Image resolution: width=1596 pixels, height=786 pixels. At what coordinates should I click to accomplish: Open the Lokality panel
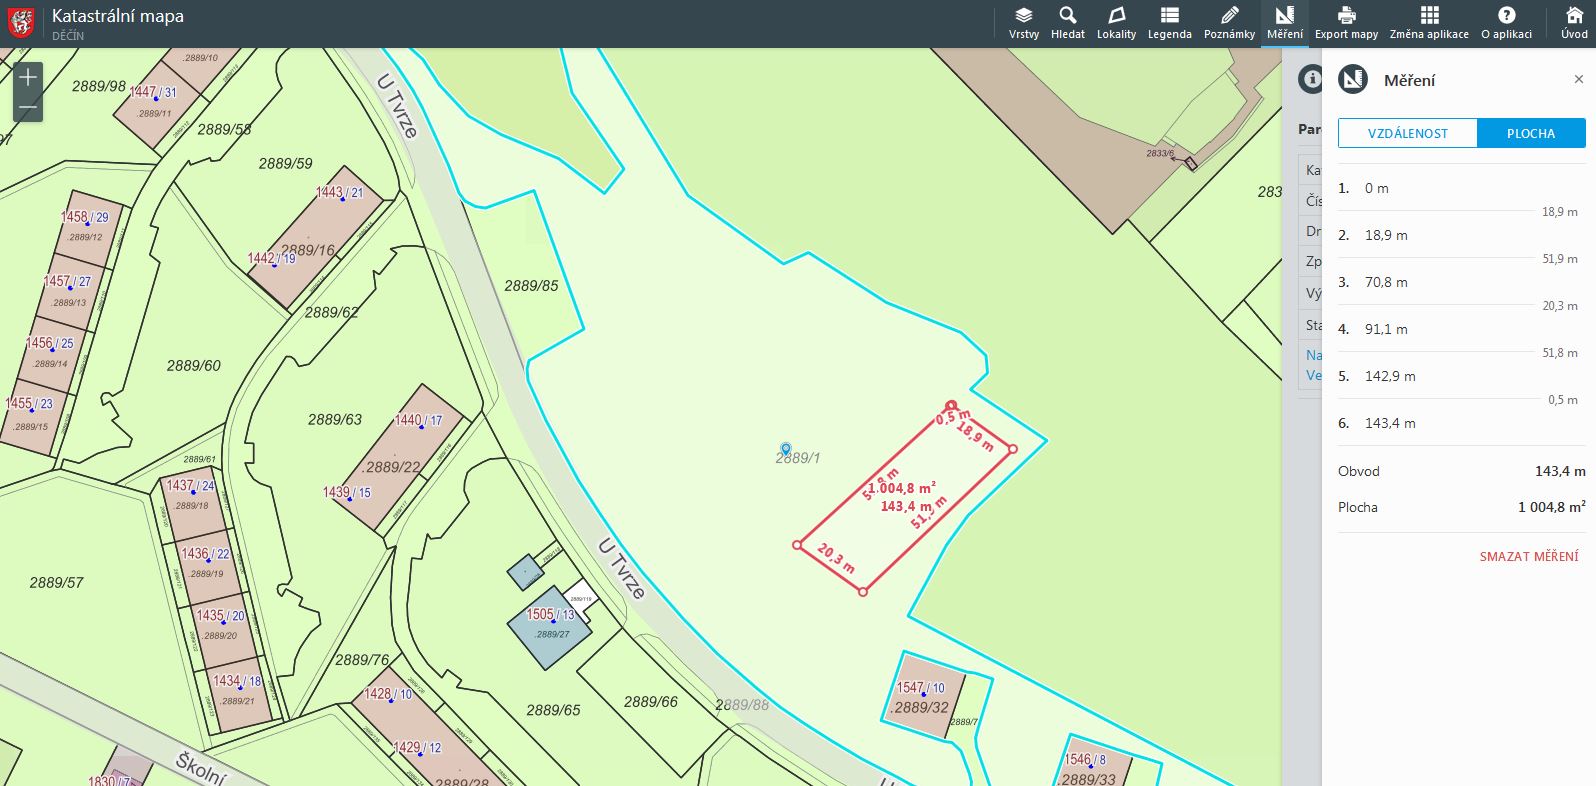coord(1116,23)
